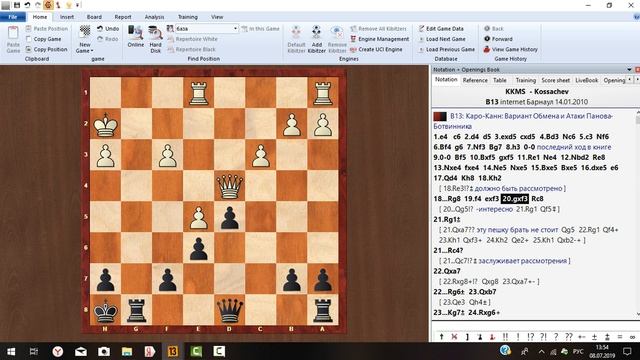Insert the = equal position symbol
The width and height of the screenshot is (640, 360).
(620, 337)
